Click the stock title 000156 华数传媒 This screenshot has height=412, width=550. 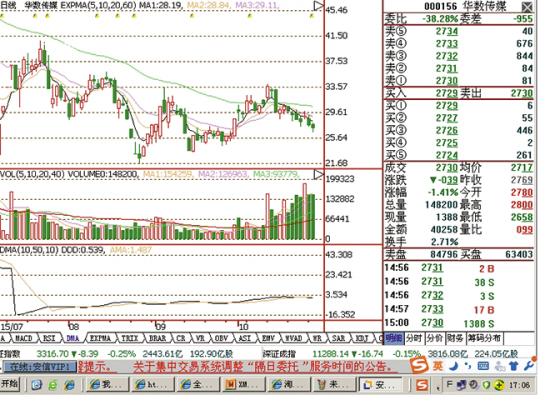coord(465,6)
